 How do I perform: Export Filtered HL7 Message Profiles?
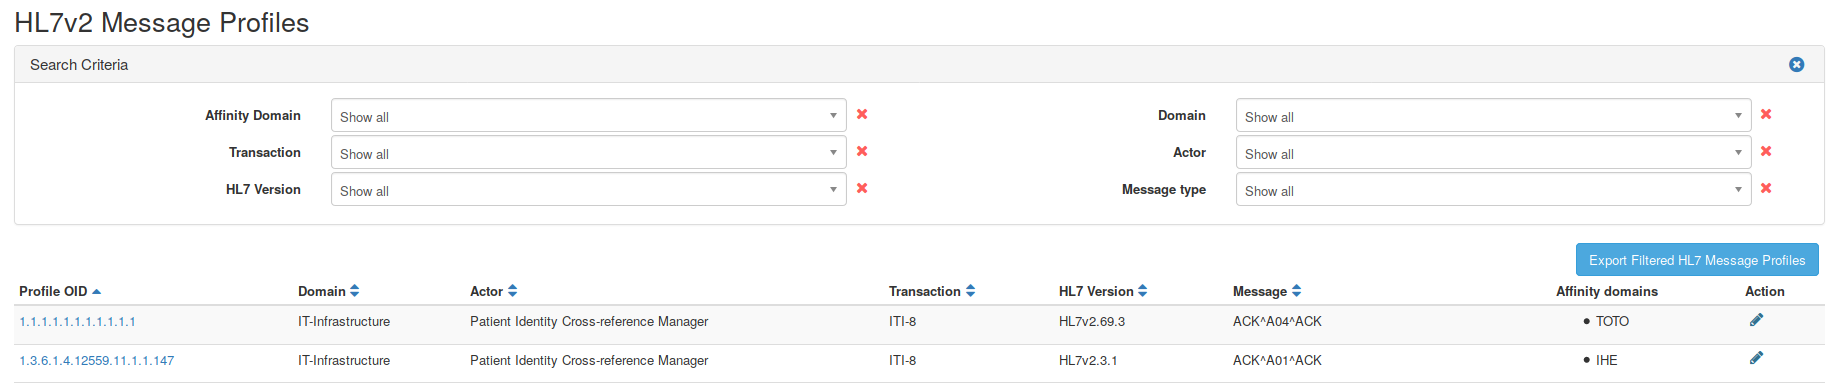1697,260
